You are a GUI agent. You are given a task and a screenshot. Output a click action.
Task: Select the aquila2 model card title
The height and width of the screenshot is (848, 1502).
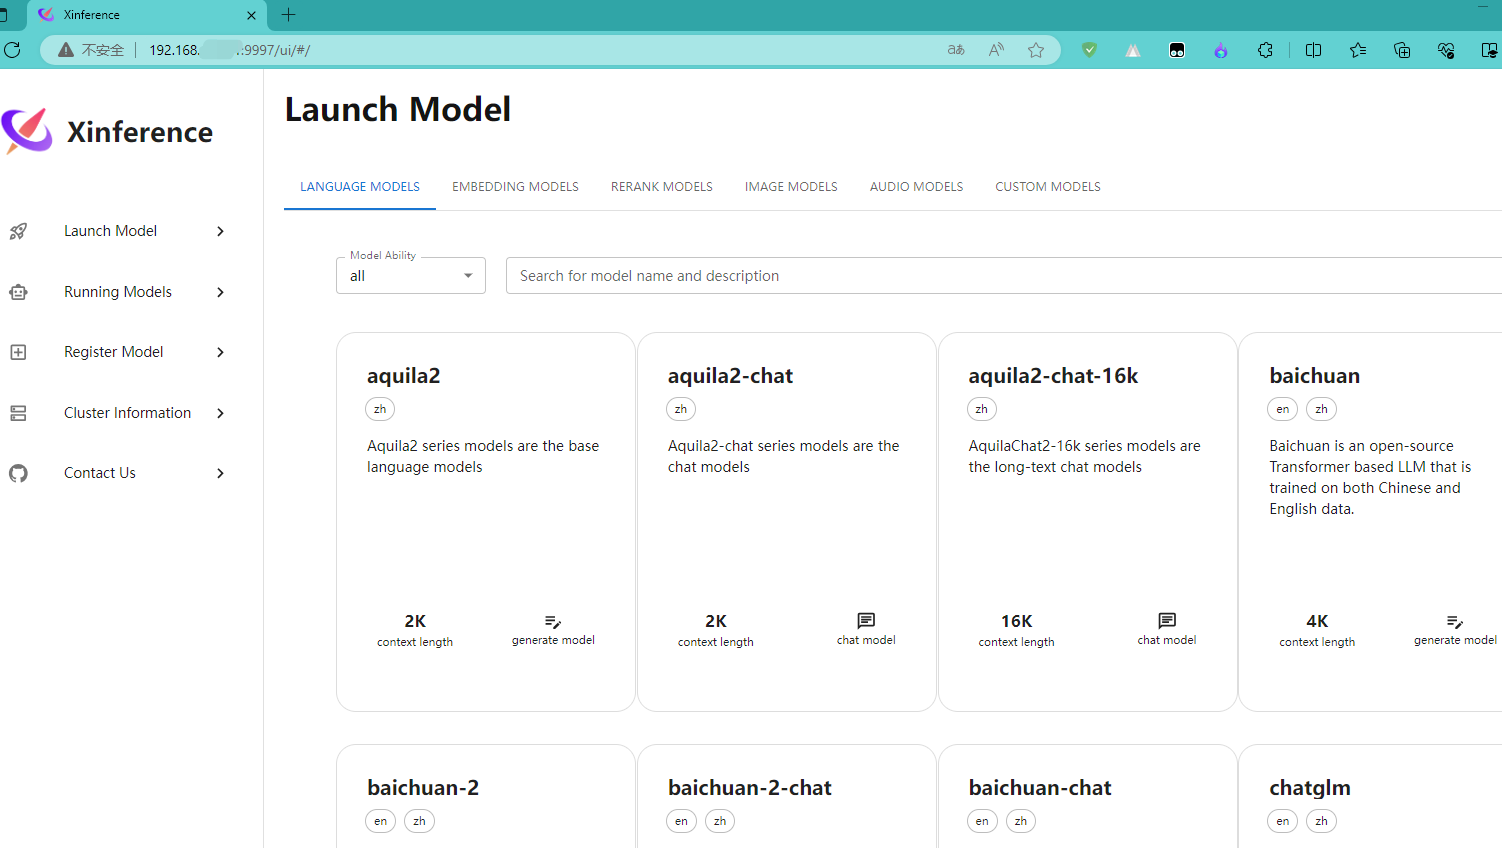click(x=404, y=376)
